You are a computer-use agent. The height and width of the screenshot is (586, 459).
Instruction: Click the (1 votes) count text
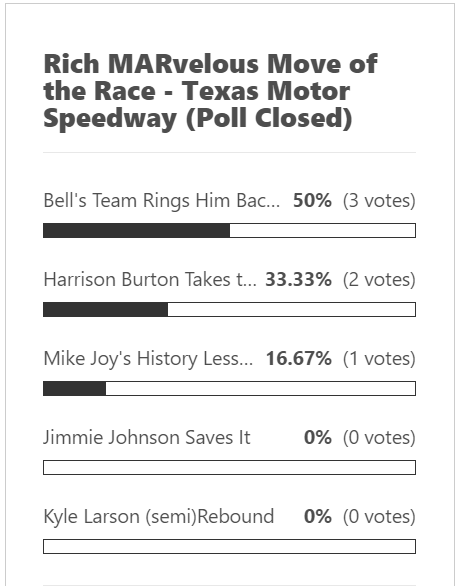pyautogui.click(x=379, y=359)
